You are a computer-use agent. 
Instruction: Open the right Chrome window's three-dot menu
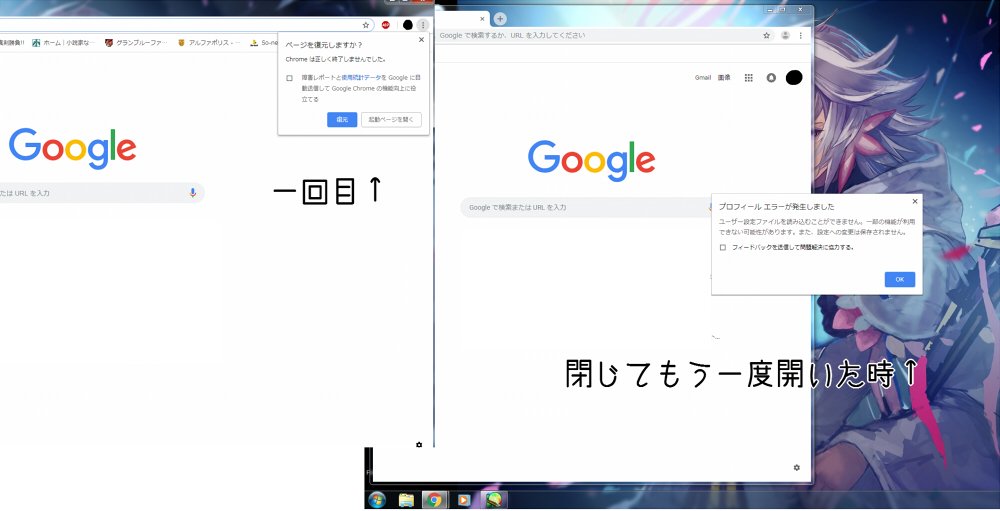tap(800, 36)
